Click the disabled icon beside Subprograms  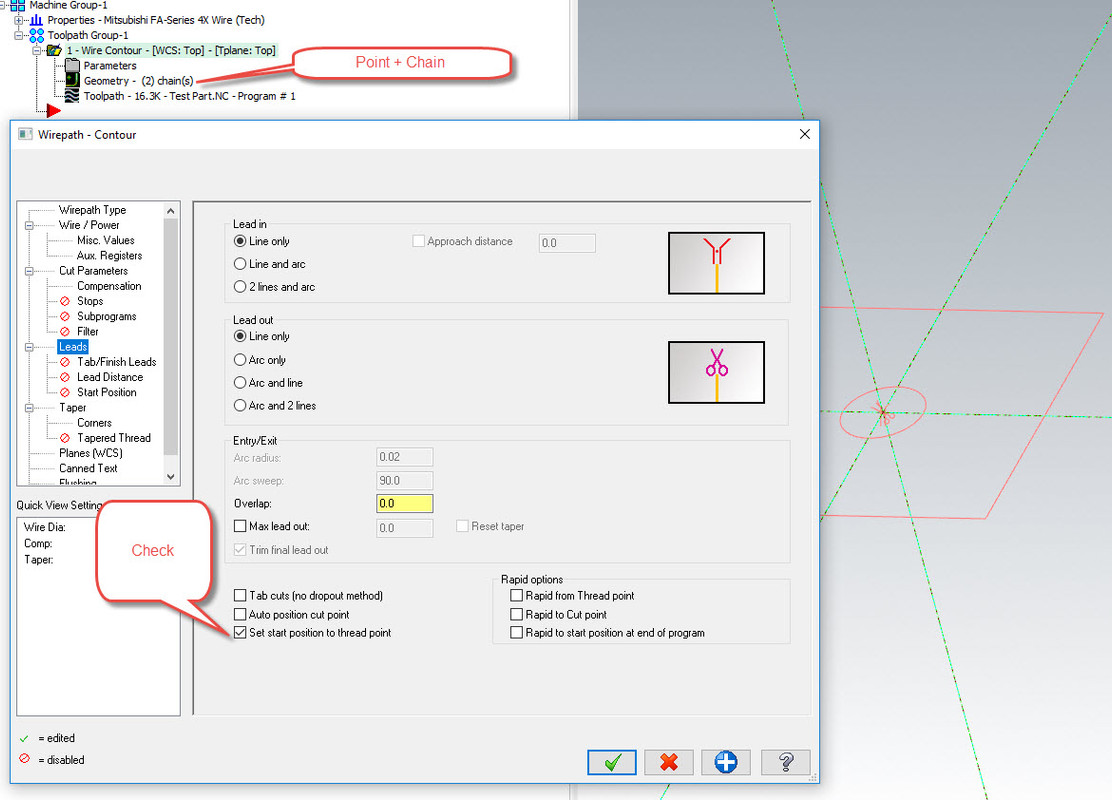[x=65, y=316]
